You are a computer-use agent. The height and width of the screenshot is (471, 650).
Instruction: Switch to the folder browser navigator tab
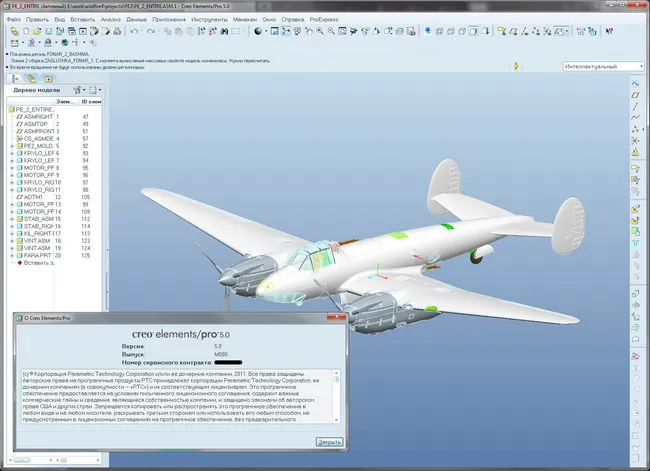pos(30,77)
